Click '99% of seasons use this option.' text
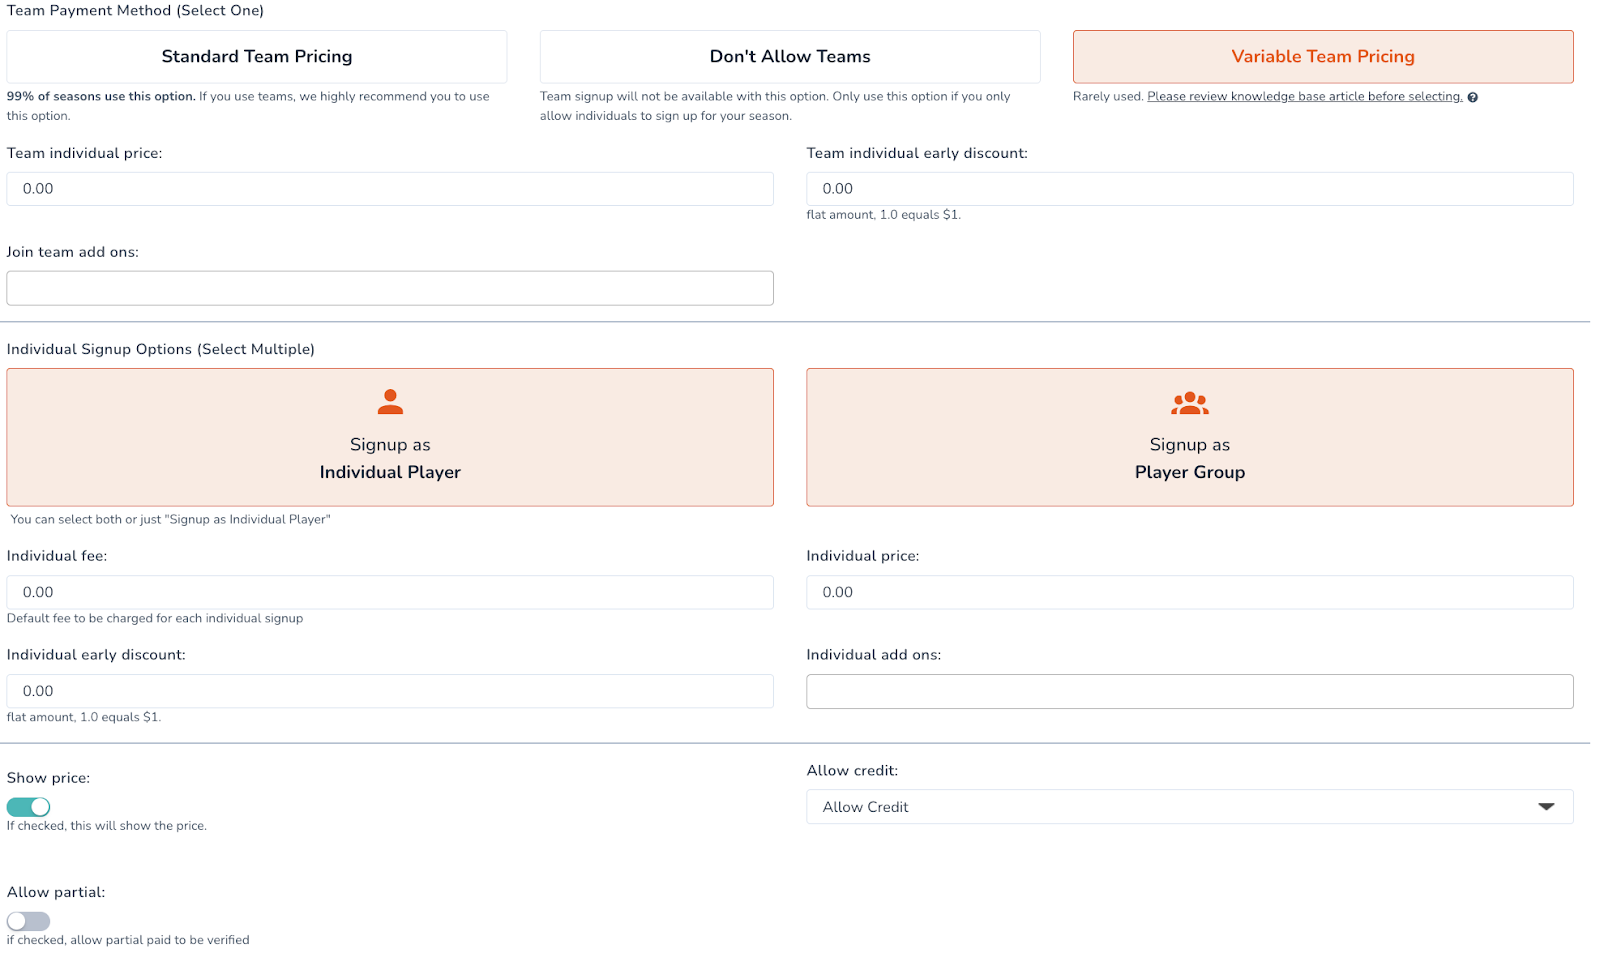The height and width of the screenshot is (966, 1600). (101, 97)
